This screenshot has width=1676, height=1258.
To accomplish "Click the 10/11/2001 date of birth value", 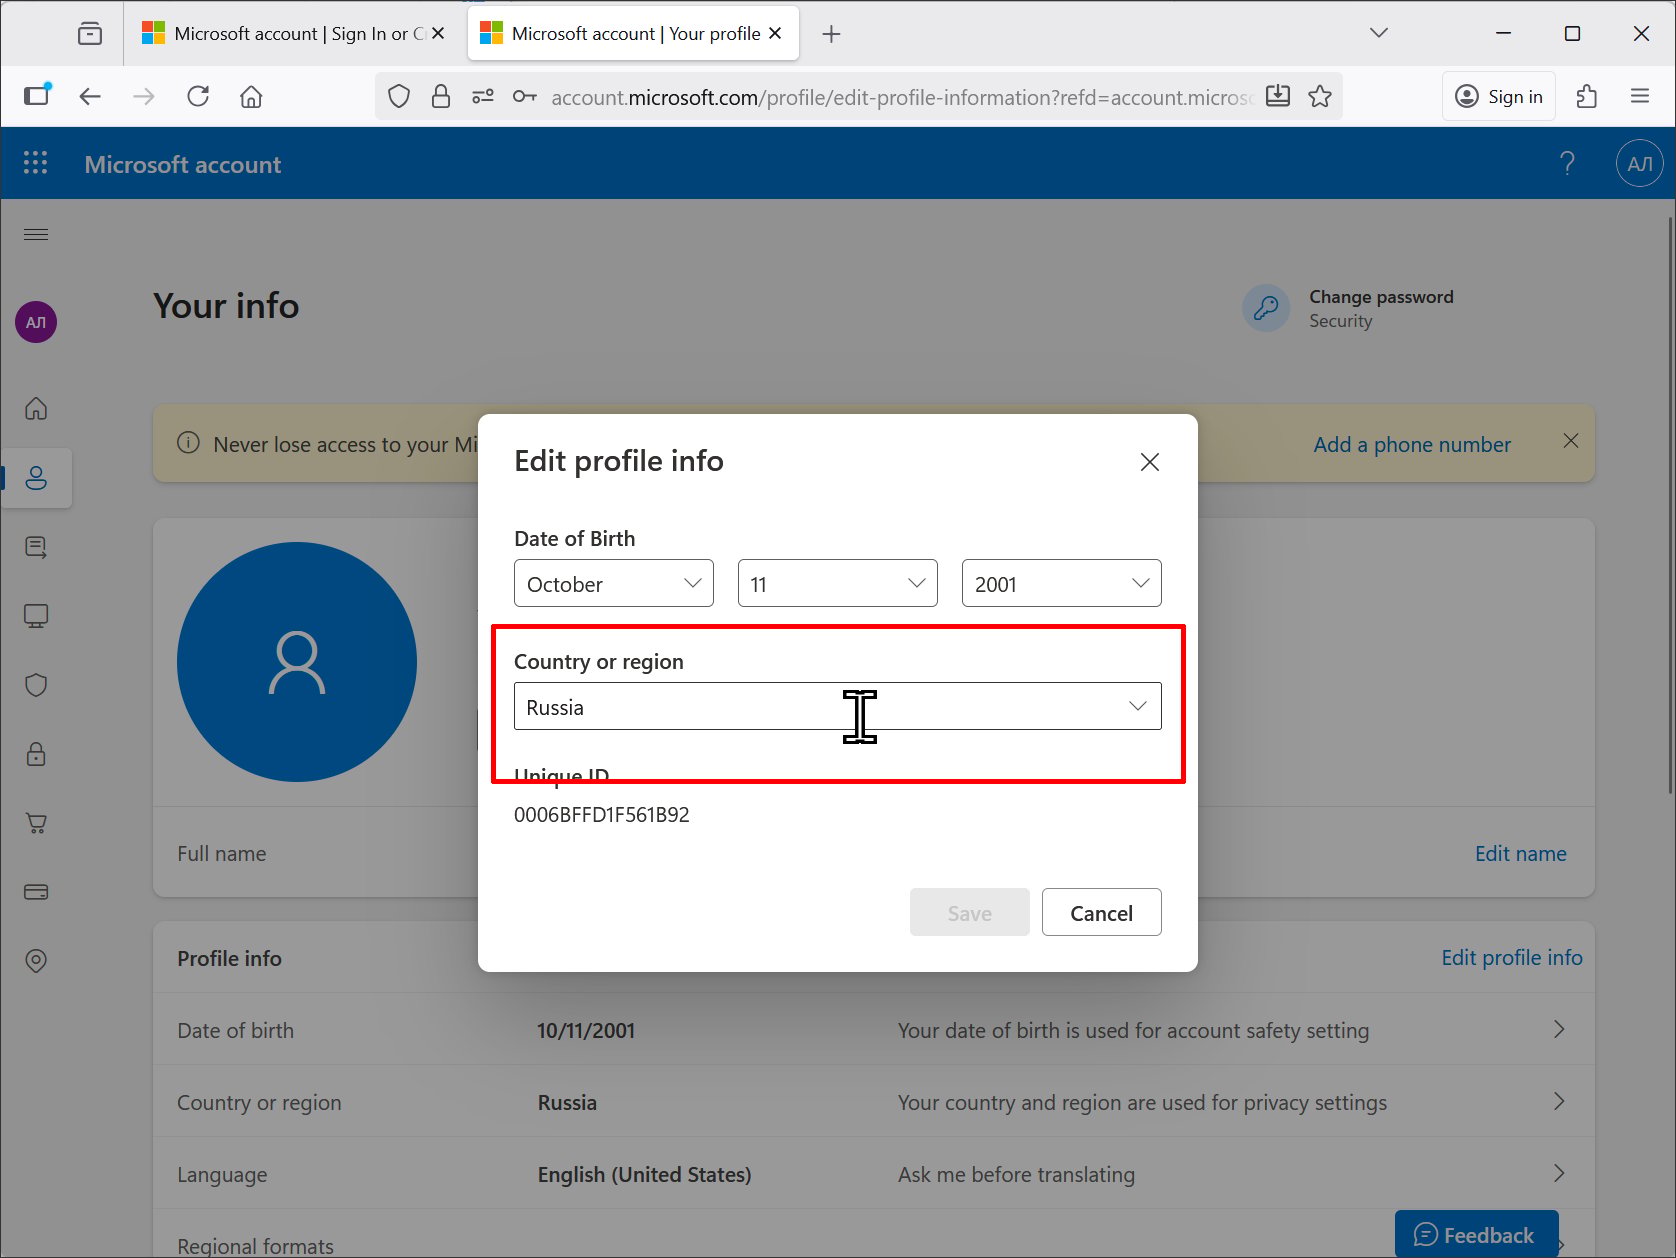I will 586,1030.
